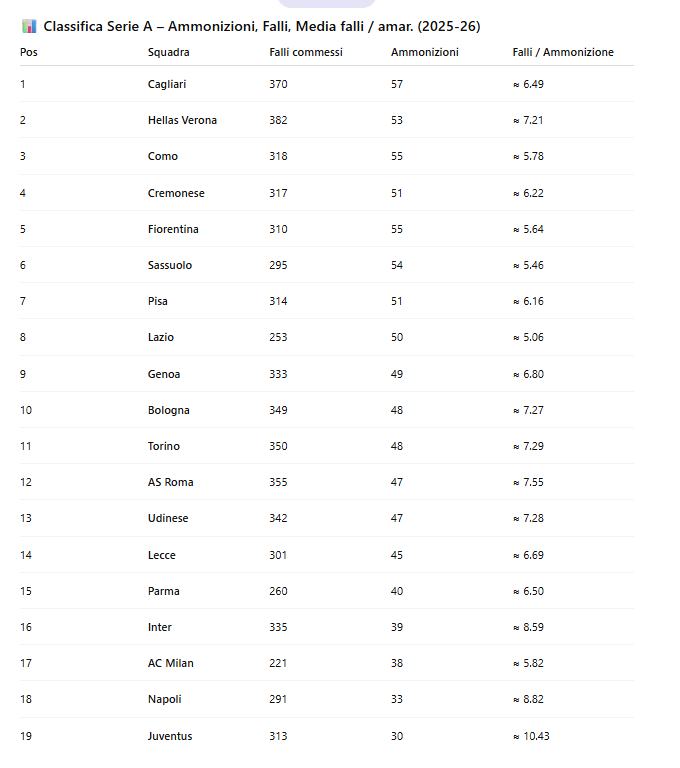Select the Cagliari team name cell
Viewport: 680px width, 768px height.
167,84
